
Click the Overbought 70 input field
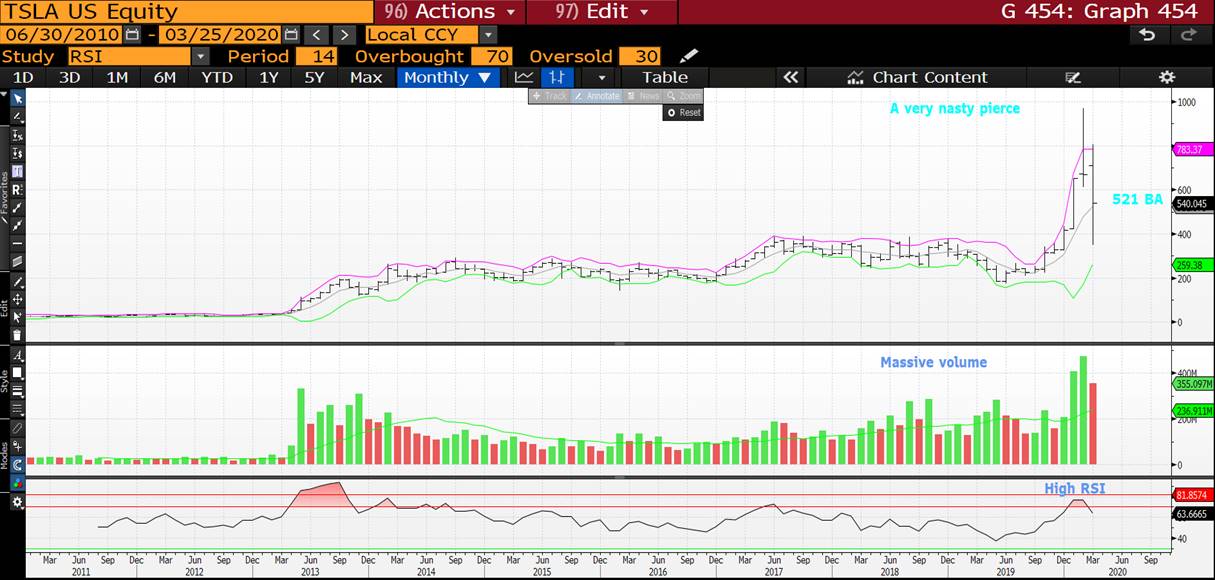pos(491,56)
